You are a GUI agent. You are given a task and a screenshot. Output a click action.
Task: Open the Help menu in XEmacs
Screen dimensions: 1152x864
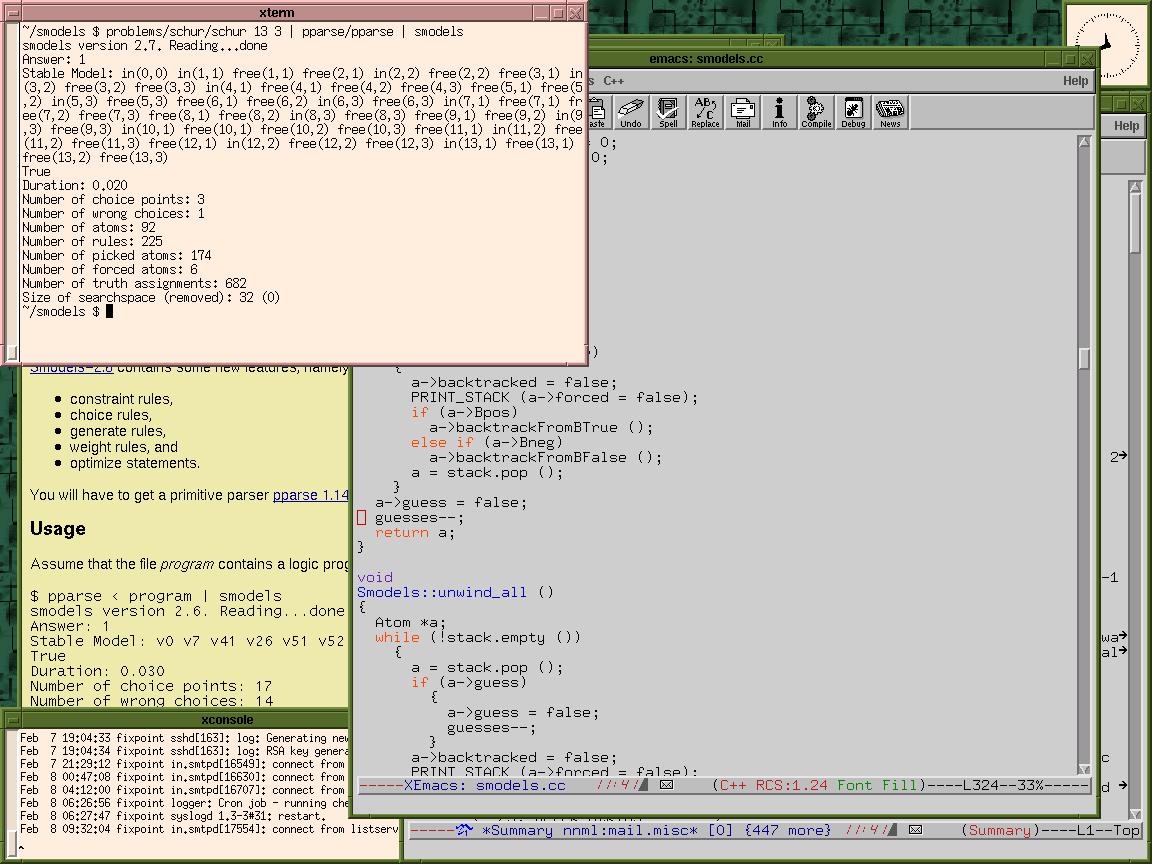click(x=1075, y=81)
